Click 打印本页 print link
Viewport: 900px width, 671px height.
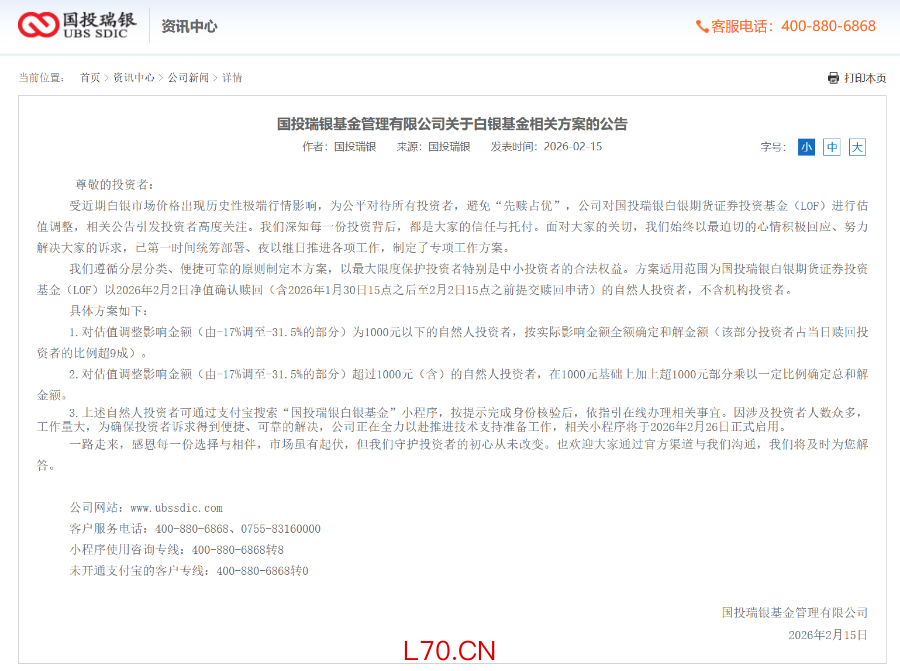tap(865, 78)
